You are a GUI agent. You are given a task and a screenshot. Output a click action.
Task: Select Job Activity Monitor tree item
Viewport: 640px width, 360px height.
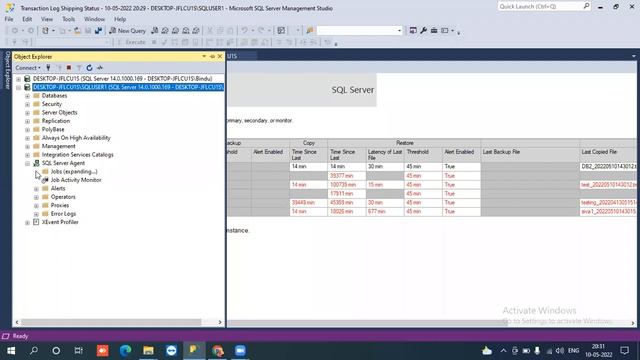tap(76, 180)
